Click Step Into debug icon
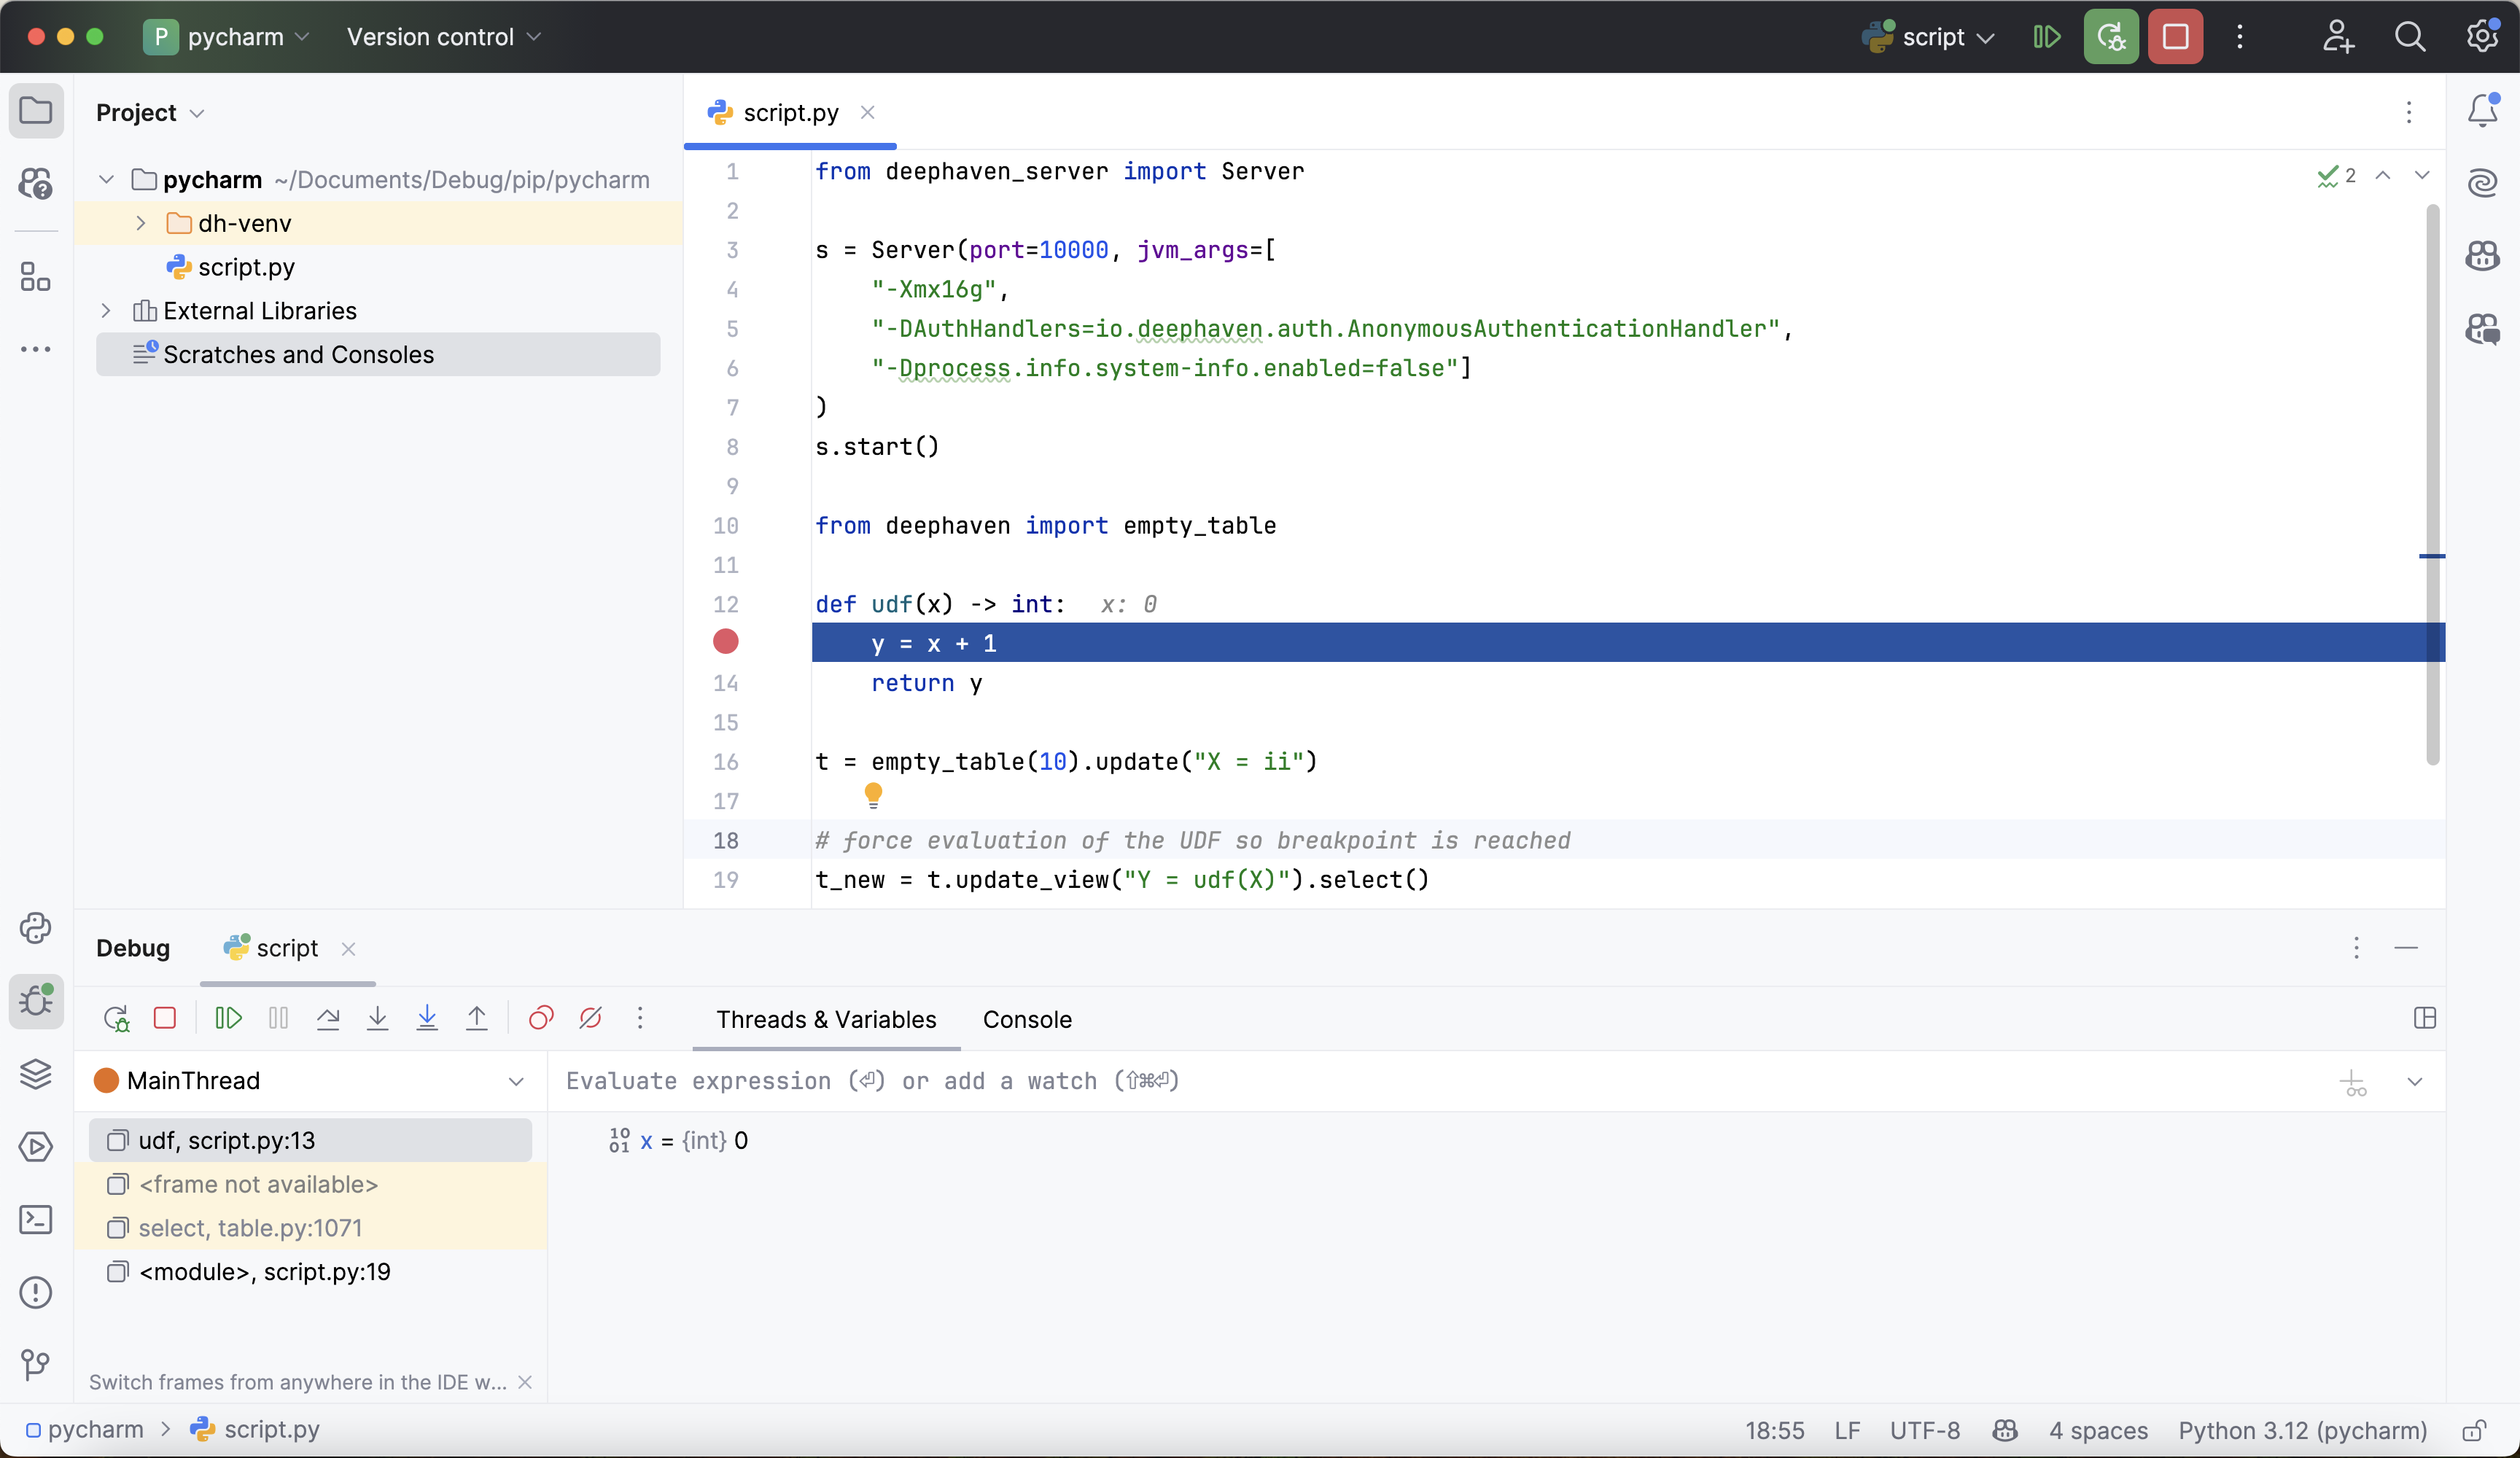 377,1018
